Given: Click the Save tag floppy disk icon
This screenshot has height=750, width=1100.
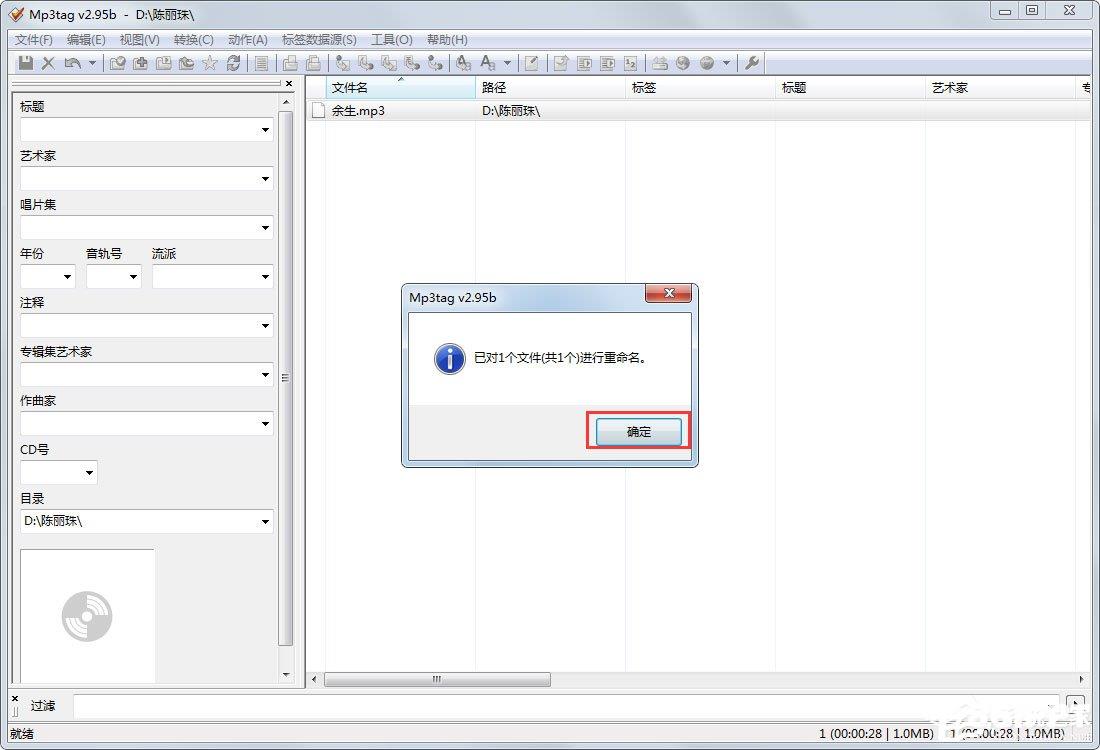Looking at the screenshot, I should pyautogui.click(x=26, y=63).
